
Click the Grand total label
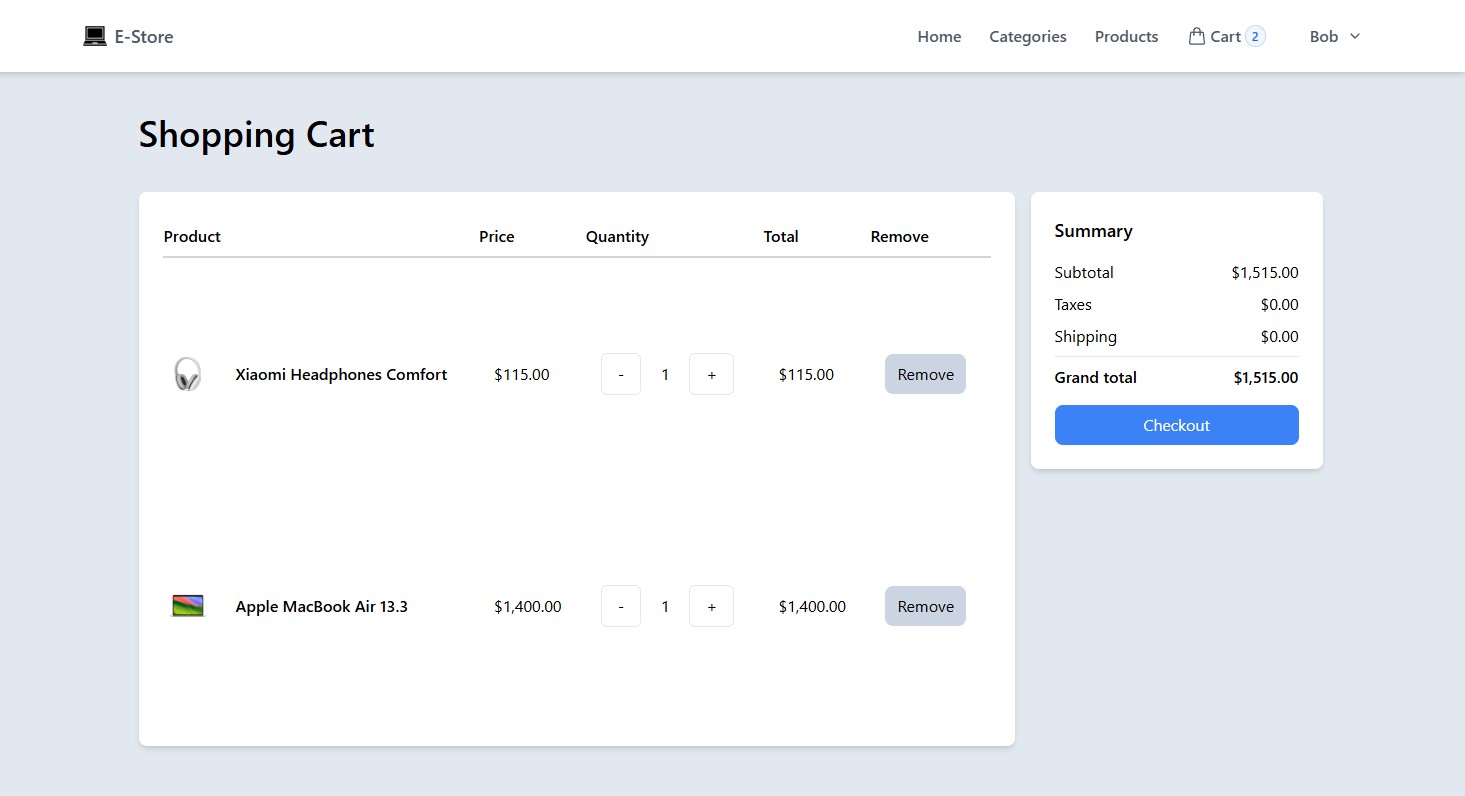click(x=1095, y=377)
